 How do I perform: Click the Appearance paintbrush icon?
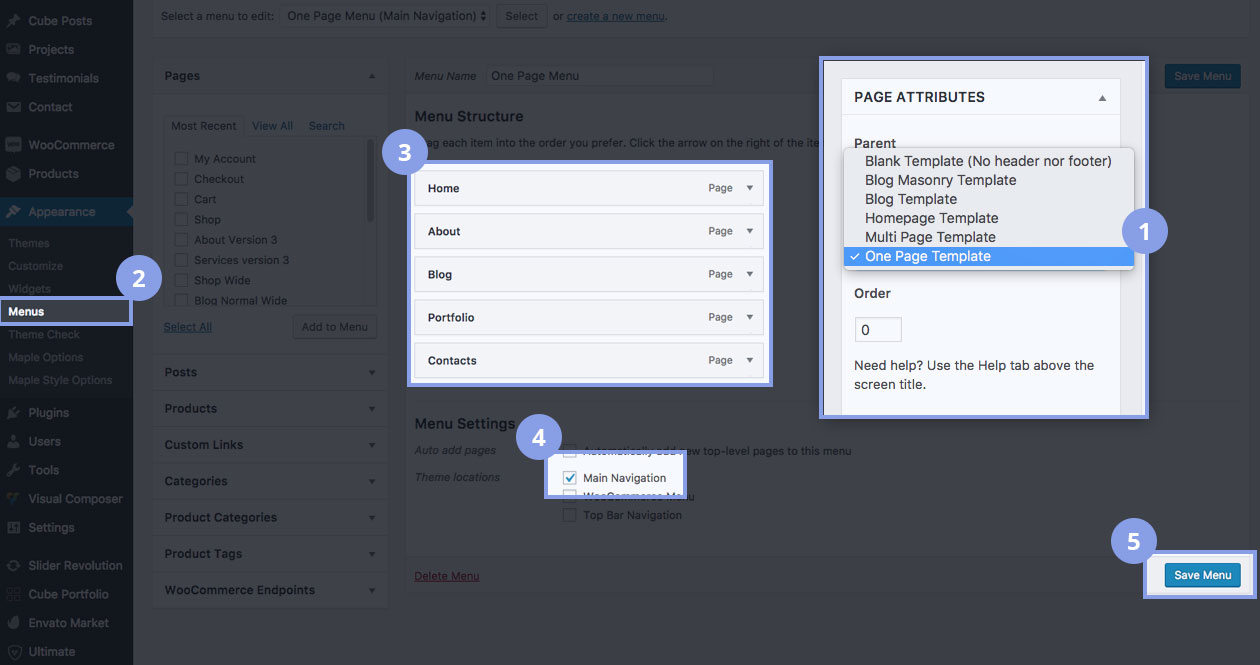[14, 212]
